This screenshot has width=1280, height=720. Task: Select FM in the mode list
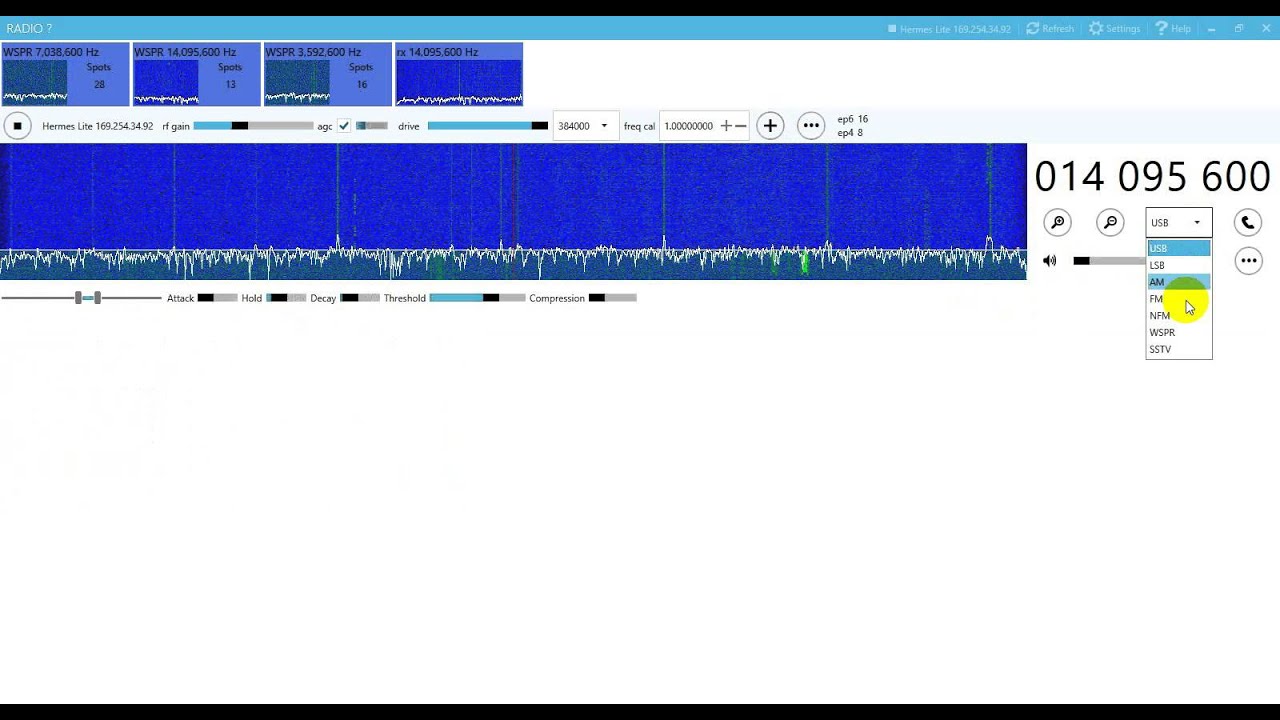(1178, 299)
